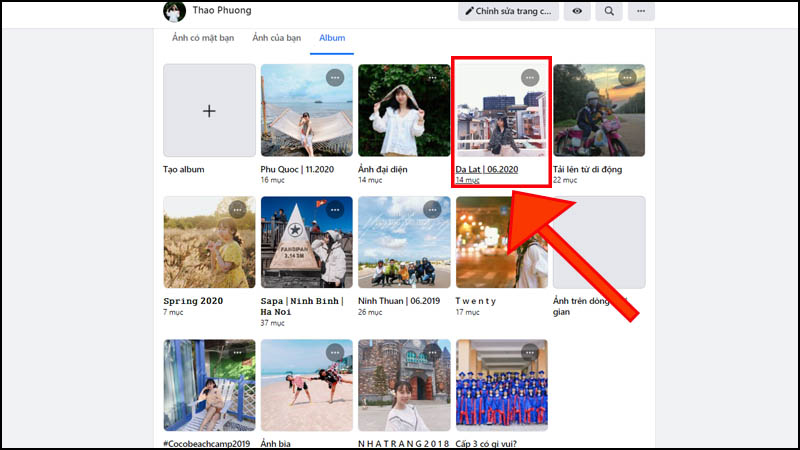The width and height of the screenshot is (800, 450).
Task: Click Spring 2020 field thumbnail
Action: (x=209, y=242)
